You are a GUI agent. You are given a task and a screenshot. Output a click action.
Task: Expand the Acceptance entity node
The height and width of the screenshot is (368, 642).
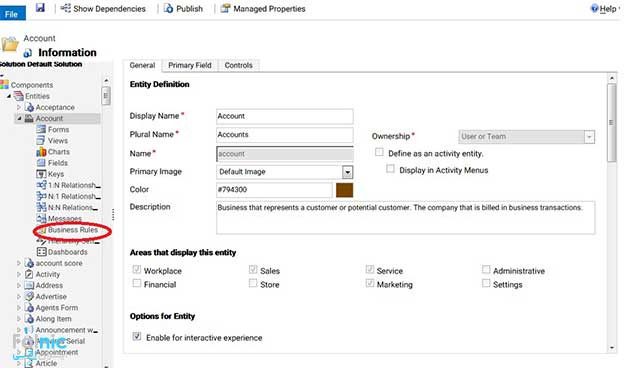tap(19, 107)
